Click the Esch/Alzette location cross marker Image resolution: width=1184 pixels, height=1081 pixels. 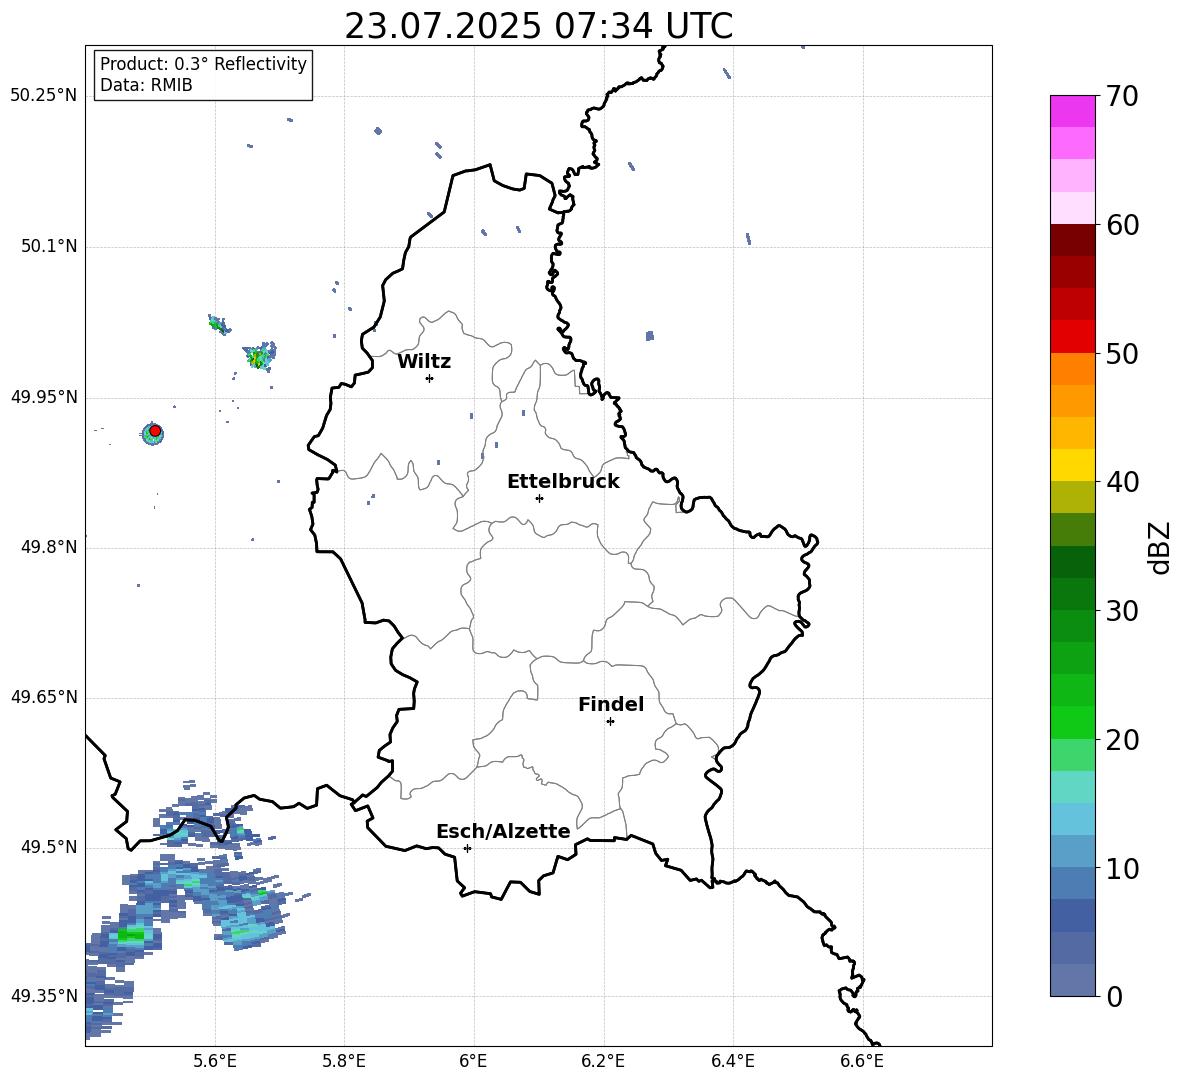467,848
